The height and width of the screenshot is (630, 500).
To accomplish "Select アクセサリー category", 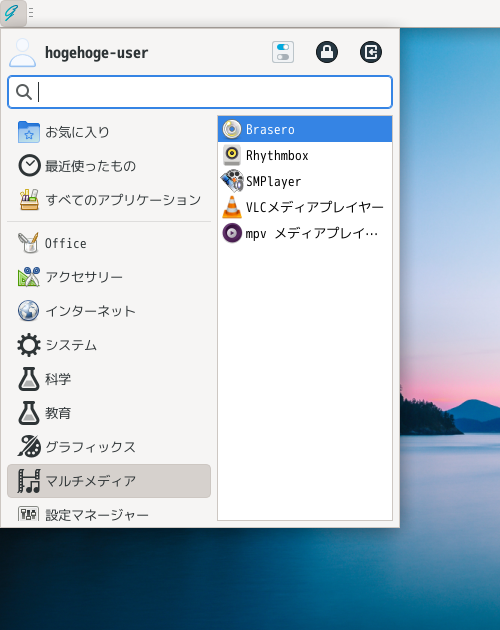I will 109,277.
